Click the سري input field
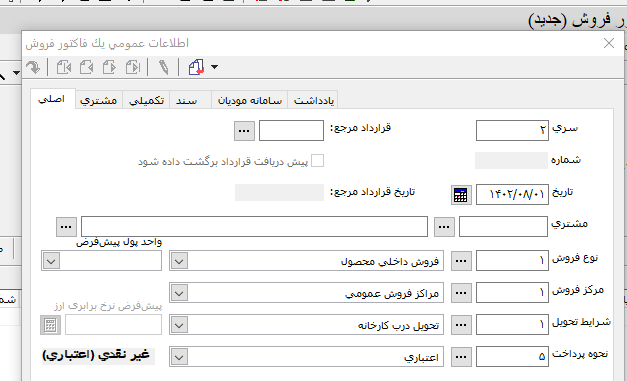 (x=512, y=131)
